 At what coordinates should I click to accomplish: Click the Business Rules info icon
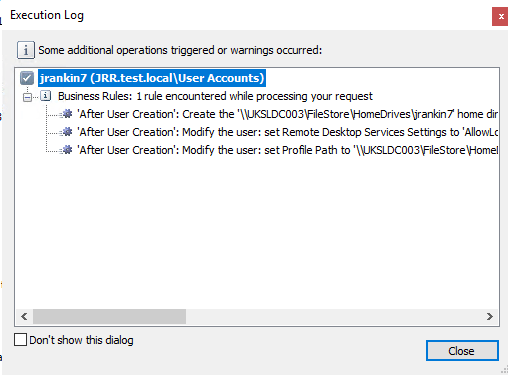point(45,96)
